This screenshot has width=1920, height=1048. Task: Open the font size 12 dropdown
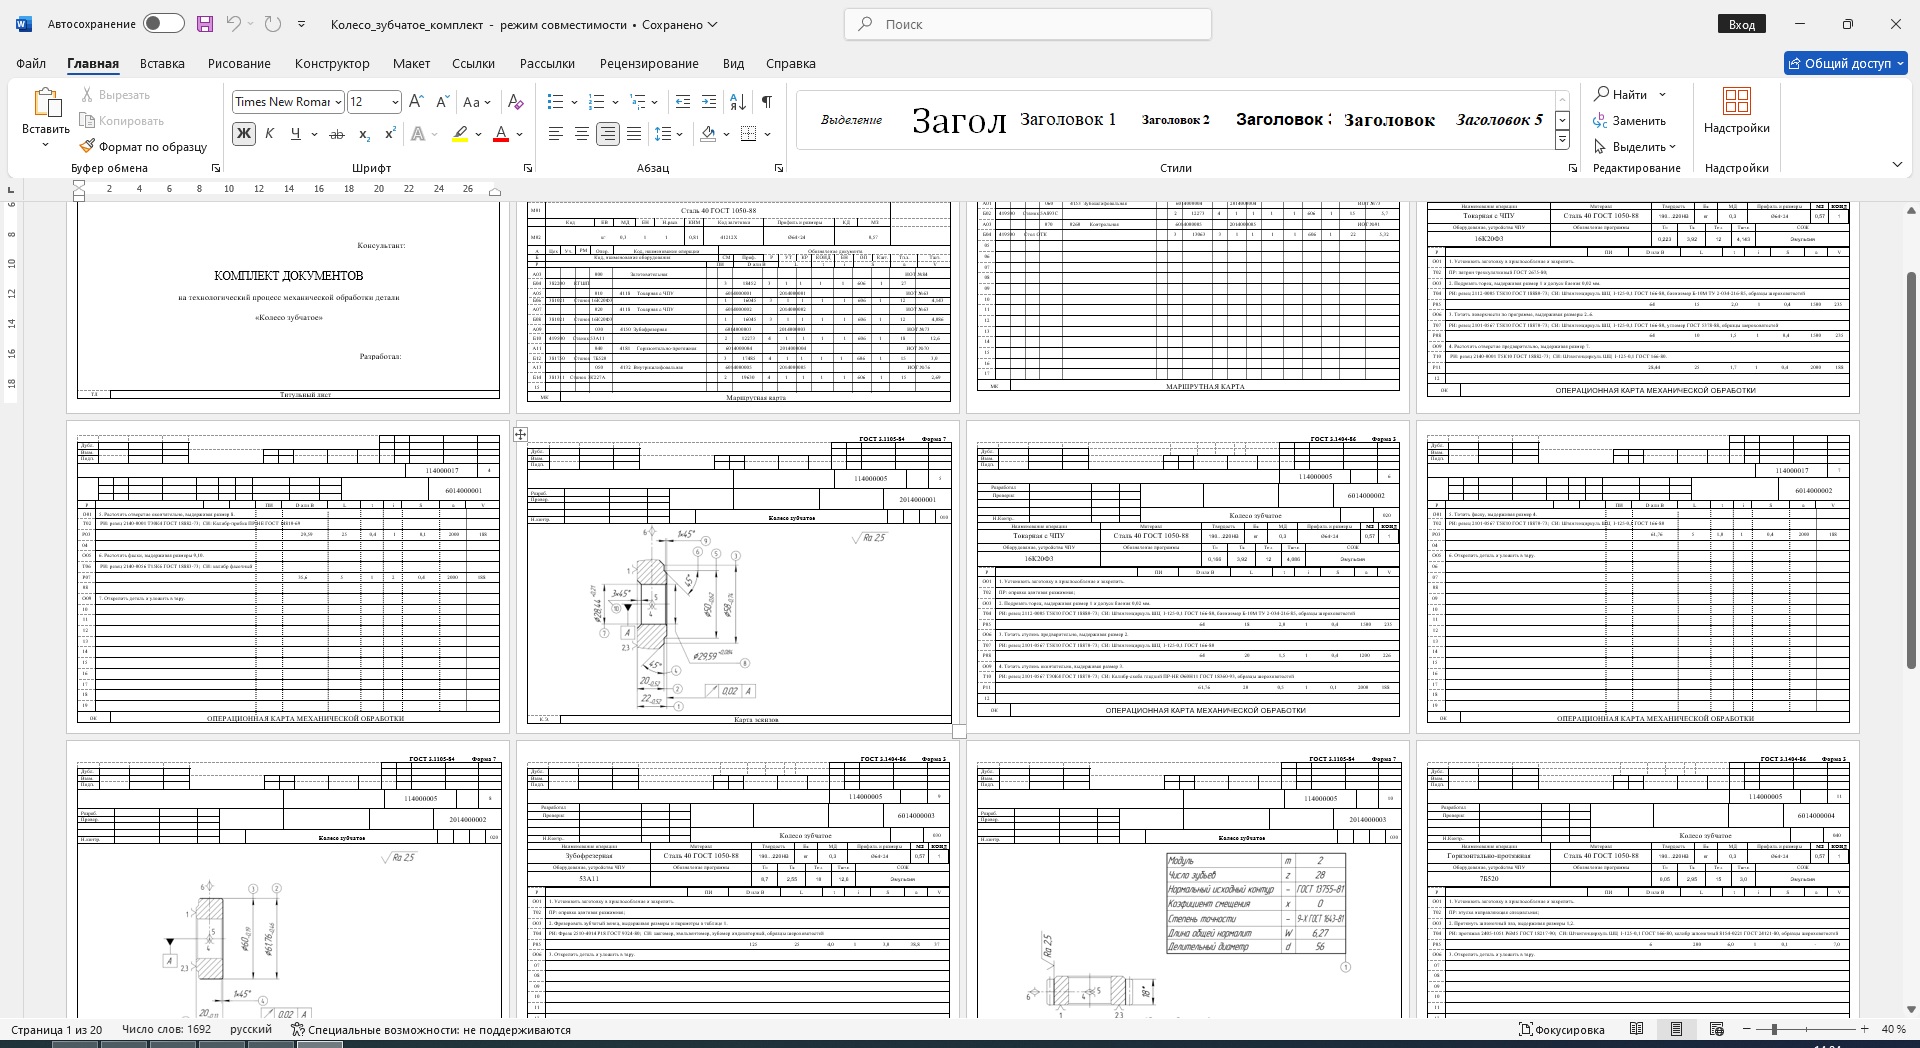point(395,102)
